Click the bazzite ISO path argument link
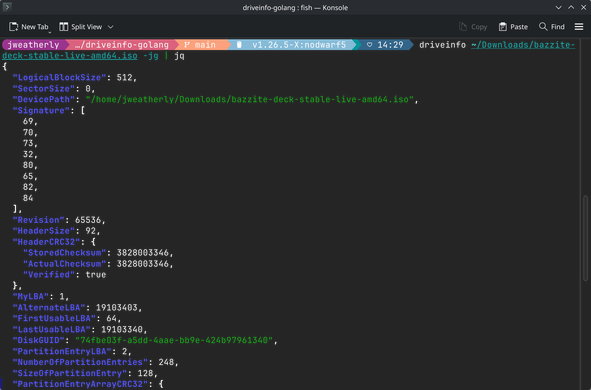 pos(523,45)
